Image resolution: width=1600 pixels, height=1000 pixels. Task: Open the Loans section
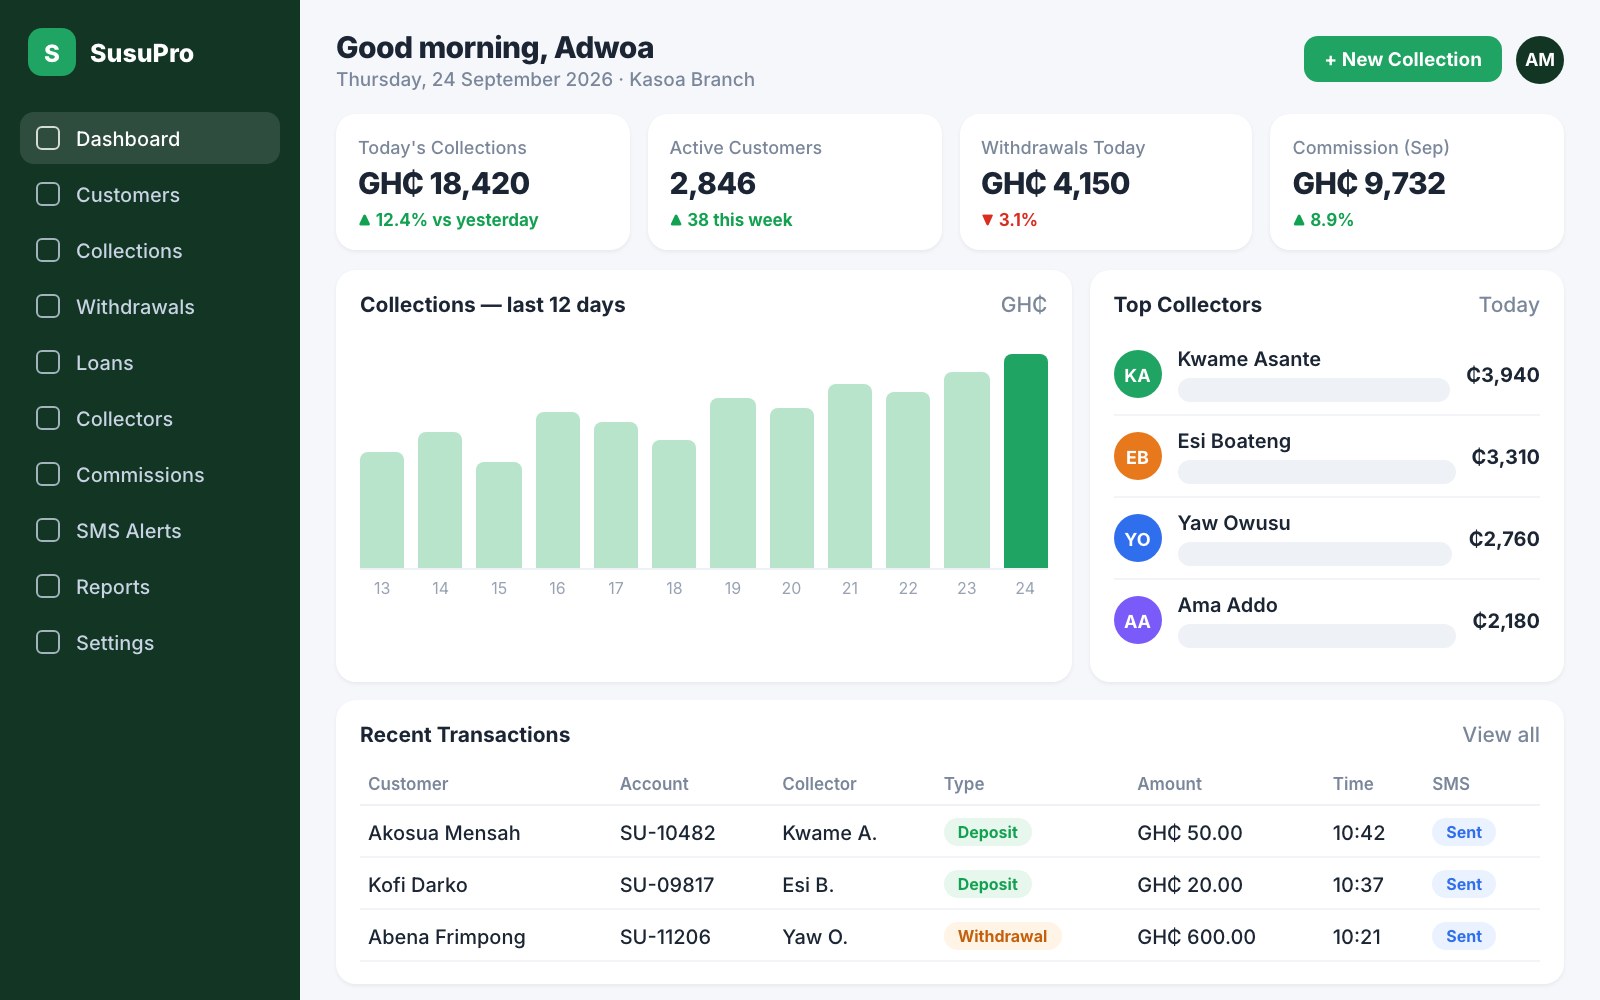[150, 362]
